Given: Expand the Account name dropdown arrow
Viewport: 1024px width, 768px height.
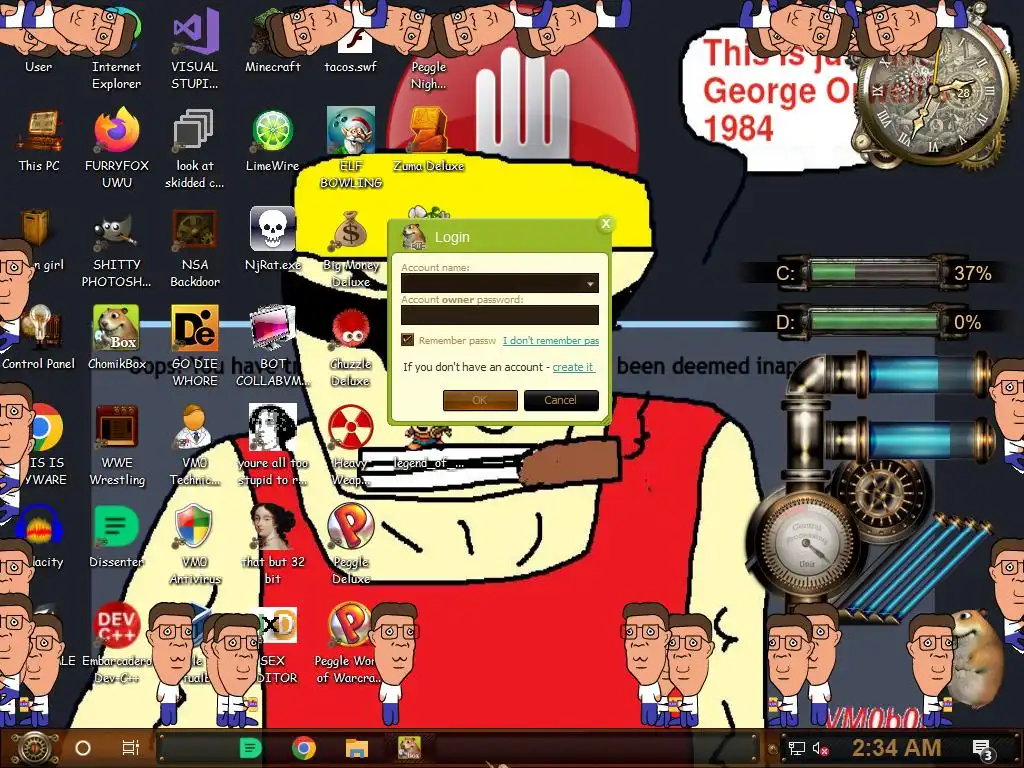Looking at the screenshot, I should coord(590,283).
